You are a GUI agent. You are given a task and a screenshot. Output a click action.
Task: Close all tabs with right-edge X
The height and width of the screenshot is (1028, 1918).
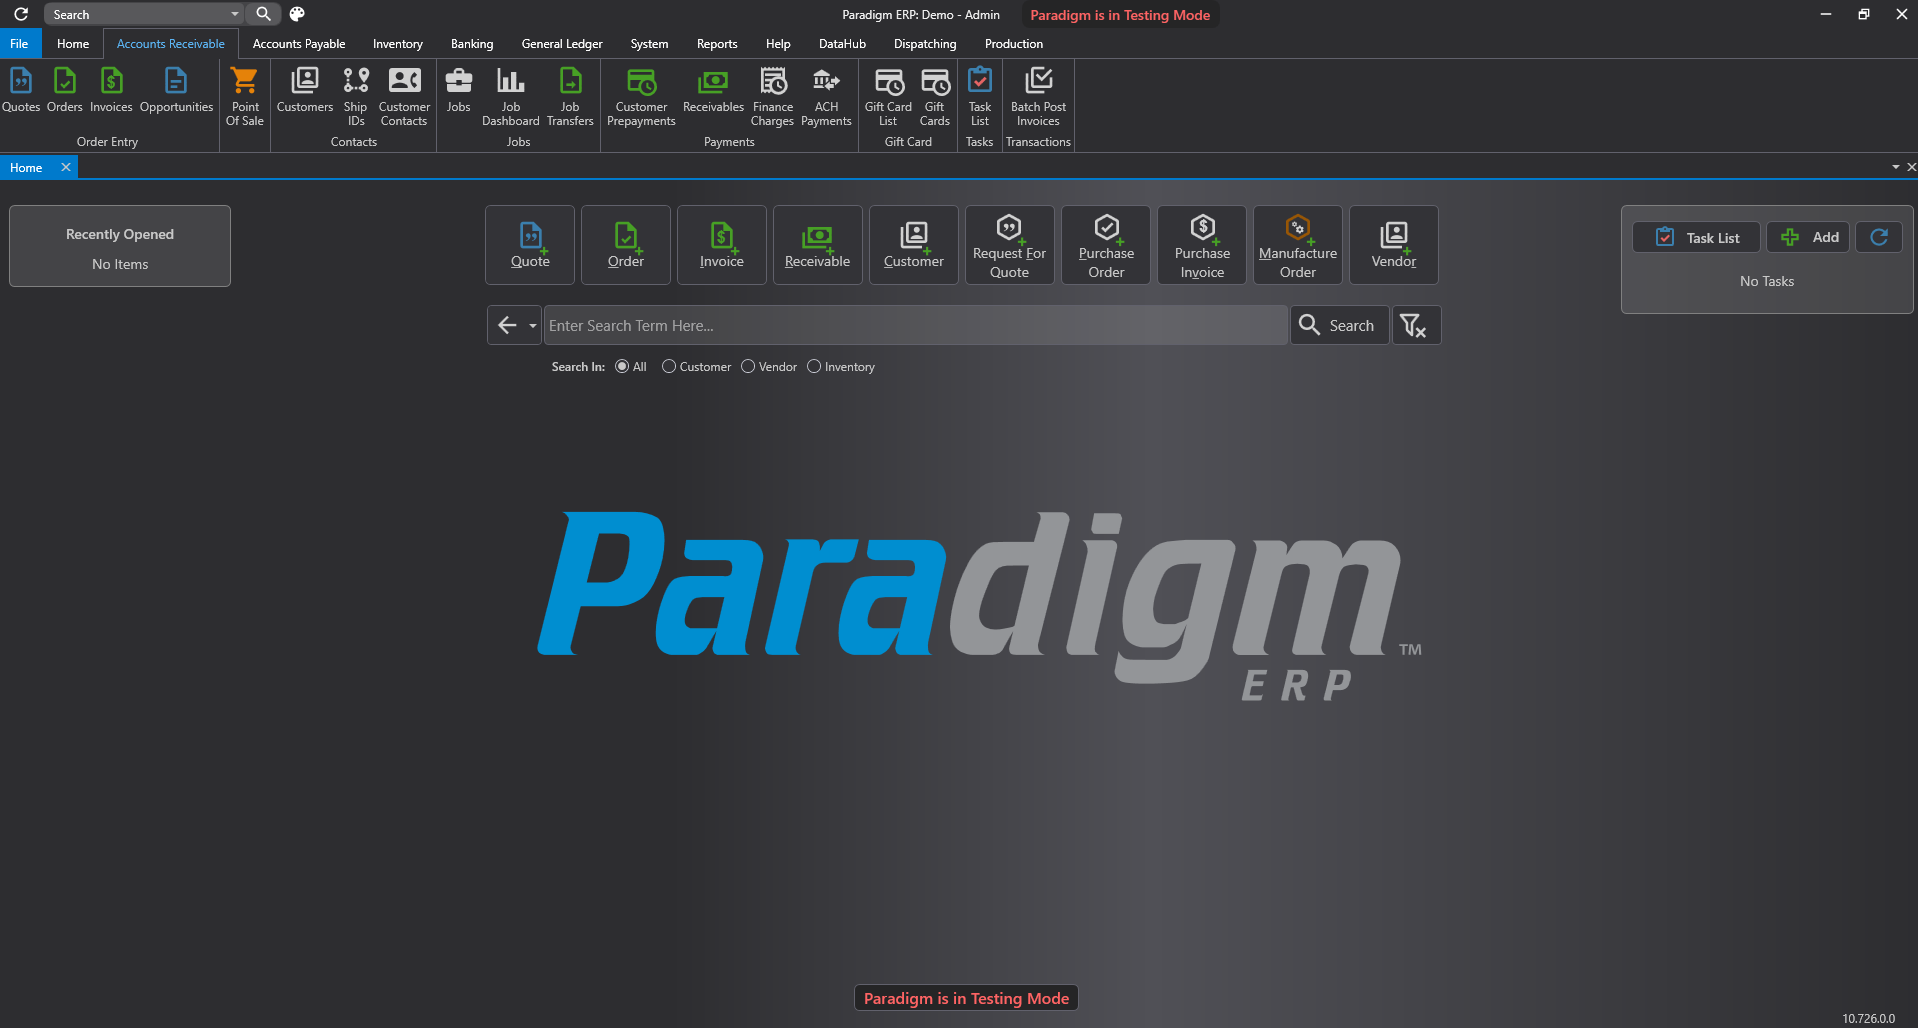click(1911, 167)
